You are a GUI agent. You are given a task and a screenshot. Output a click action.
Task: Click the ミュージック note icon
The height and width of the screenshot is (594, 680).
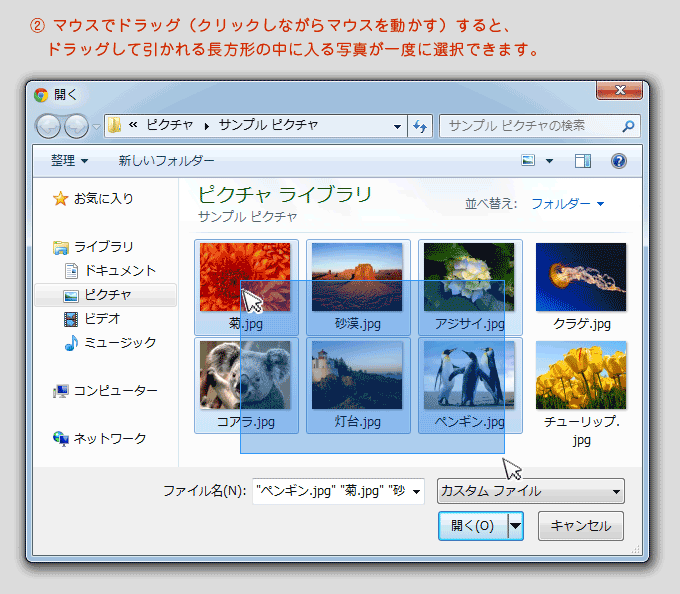click(x=71, y=343)
